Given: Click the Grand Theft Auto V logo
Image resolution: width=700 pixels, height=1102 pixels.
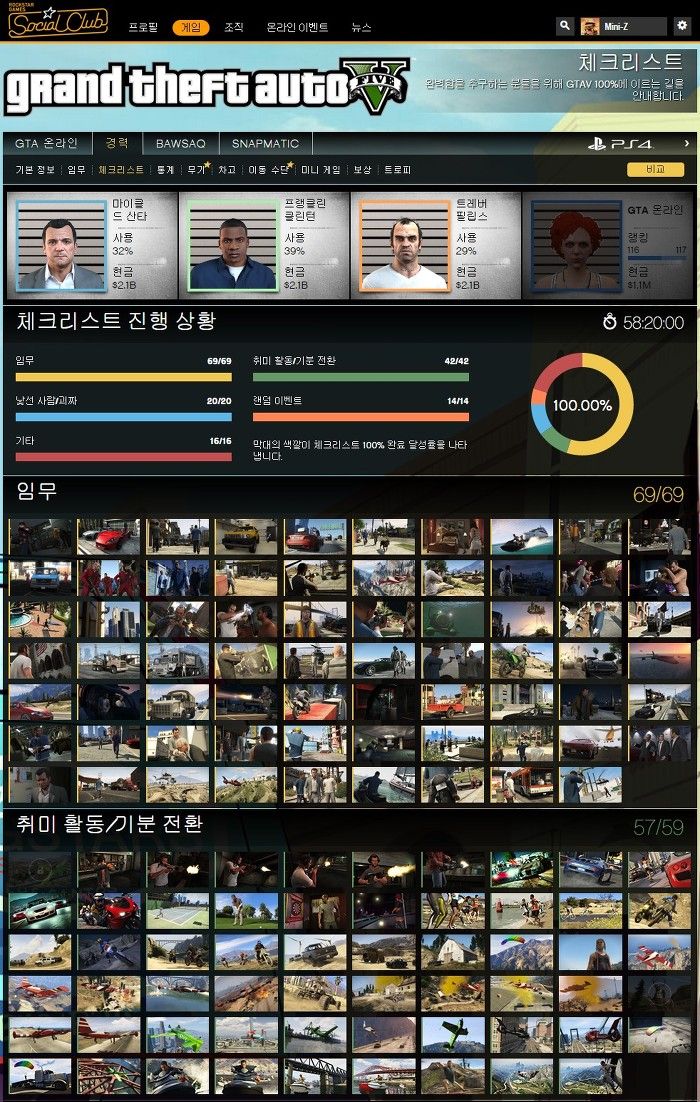Looking at the screenshot, I should [x=207, y=87].
